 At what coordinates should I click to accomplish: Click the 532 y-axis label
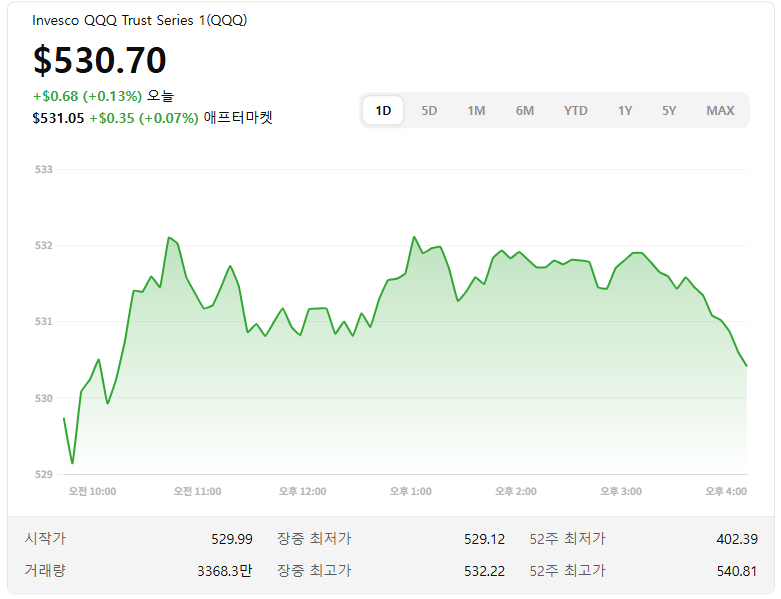(43, 245)
